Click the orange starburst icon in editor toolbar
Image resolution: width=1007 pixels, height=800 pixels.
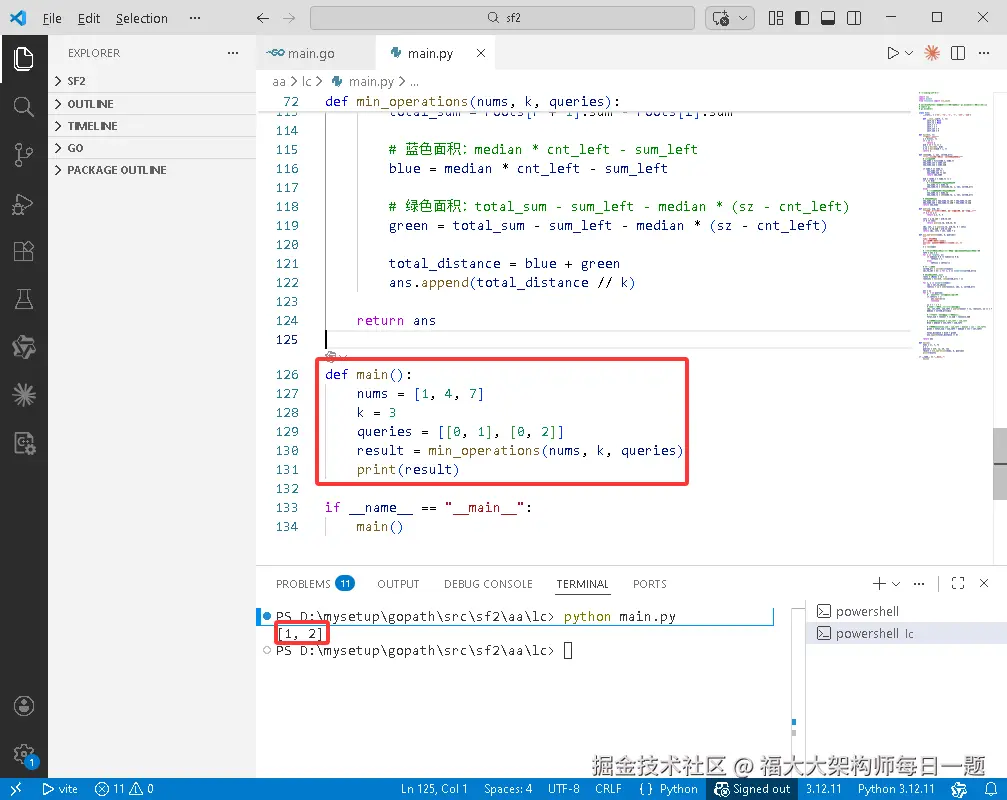coord(932,53)
